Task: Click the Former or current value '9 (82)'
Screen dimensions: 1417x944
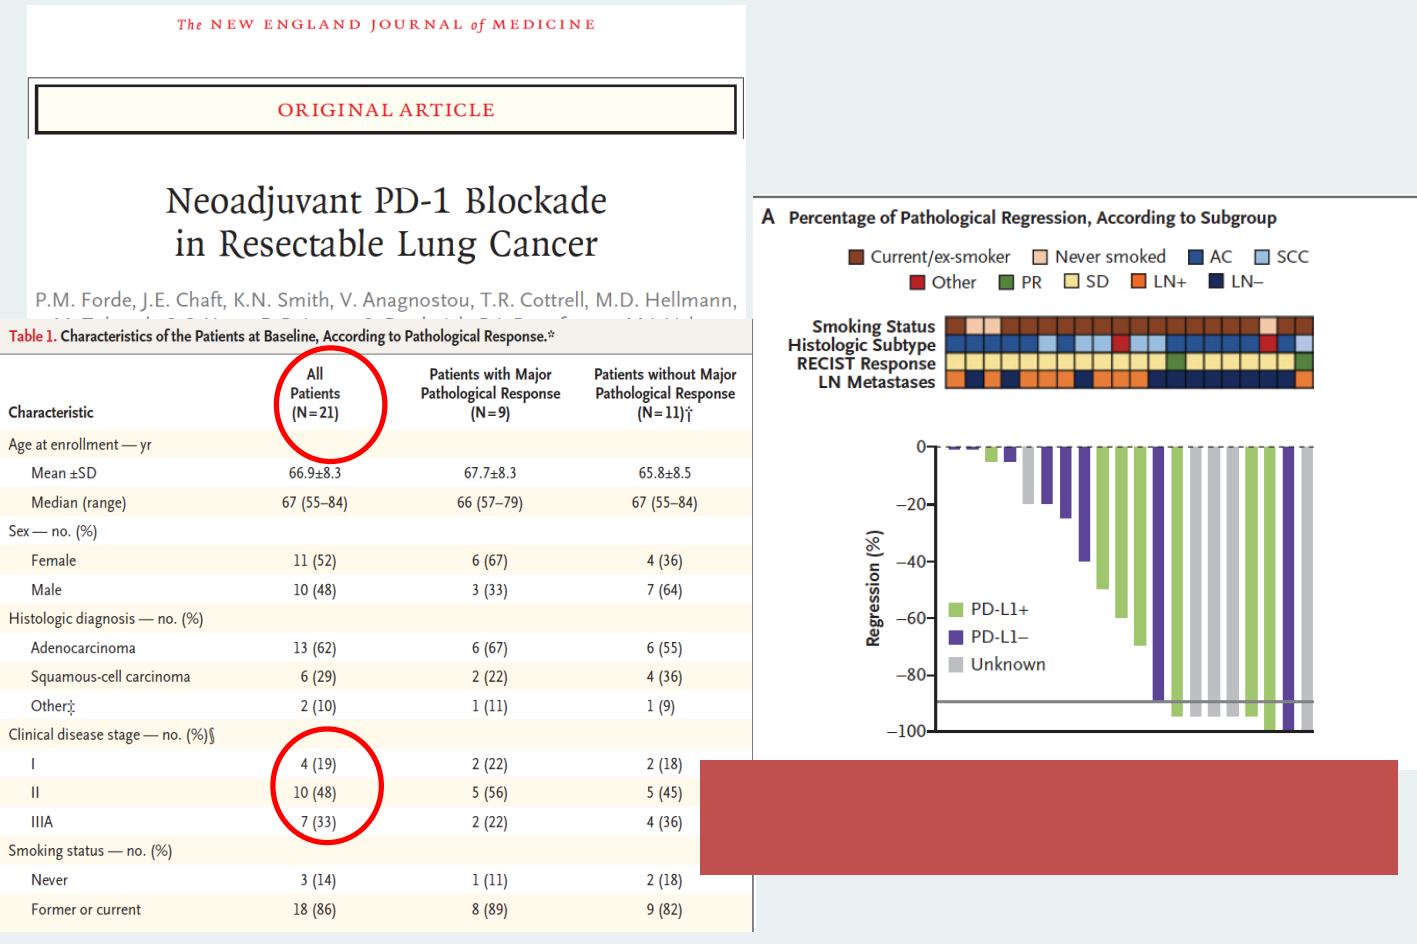Action: [665, 910]
